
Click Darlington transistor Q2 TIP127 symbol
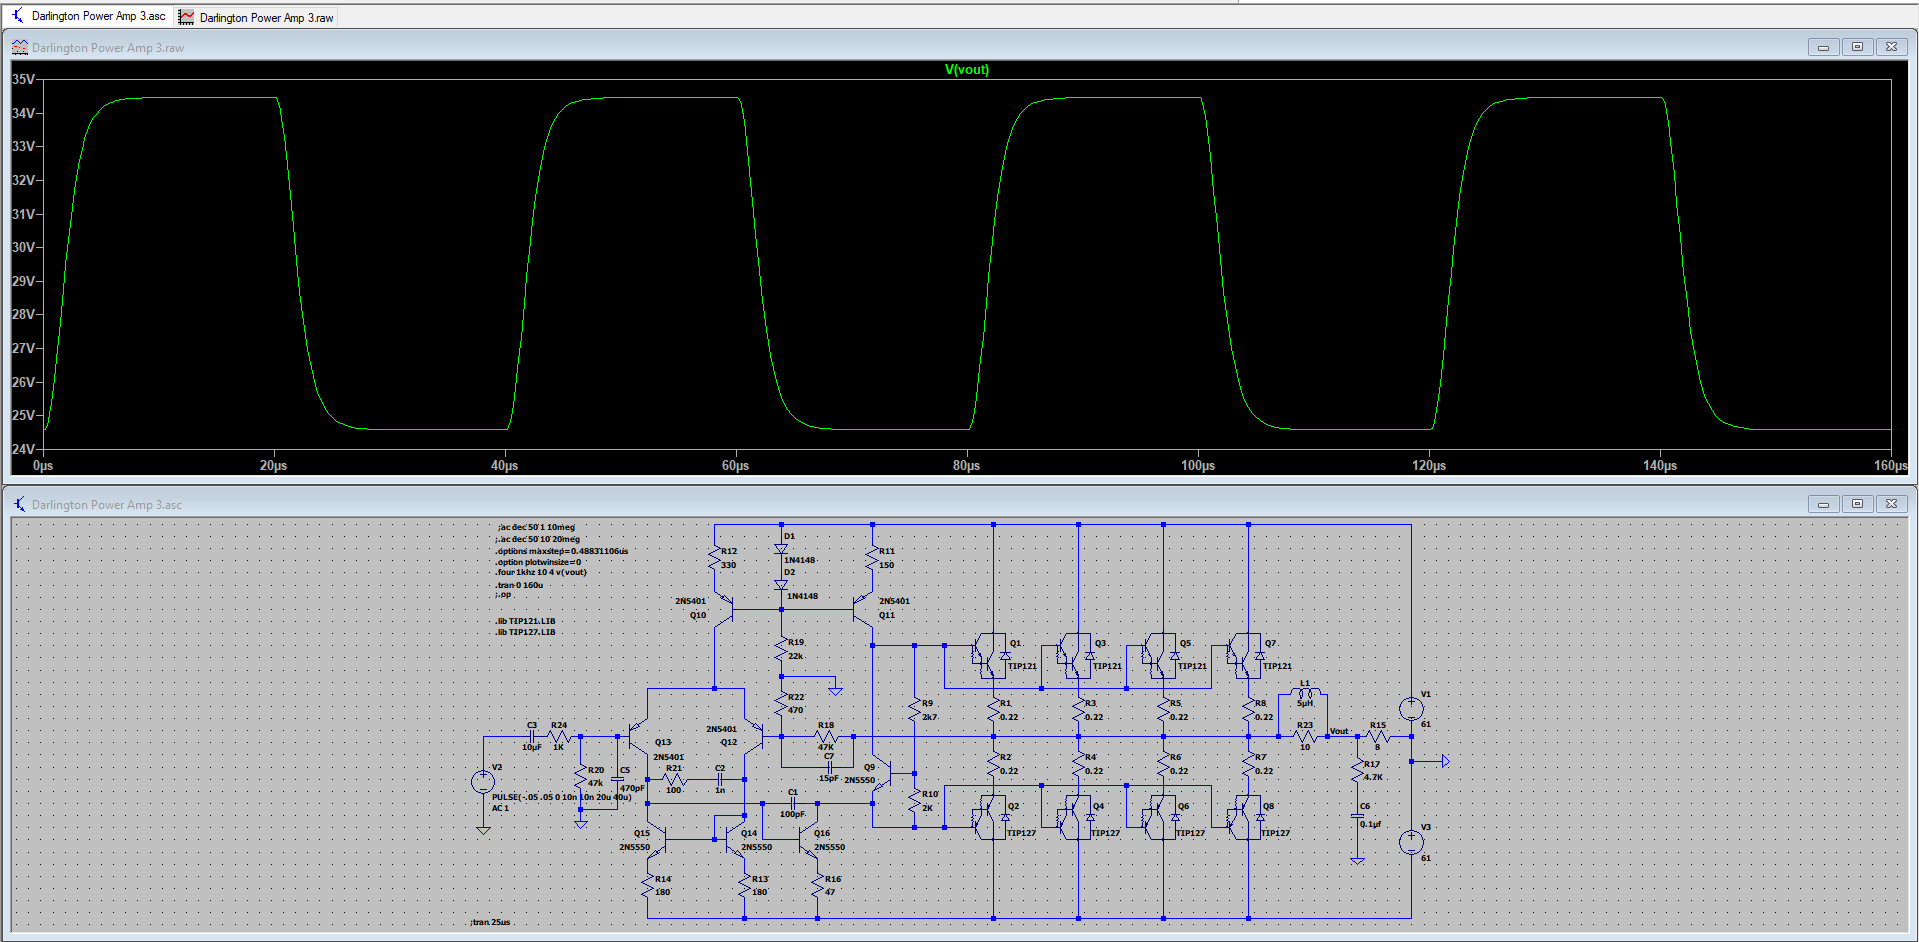point(990,817)
